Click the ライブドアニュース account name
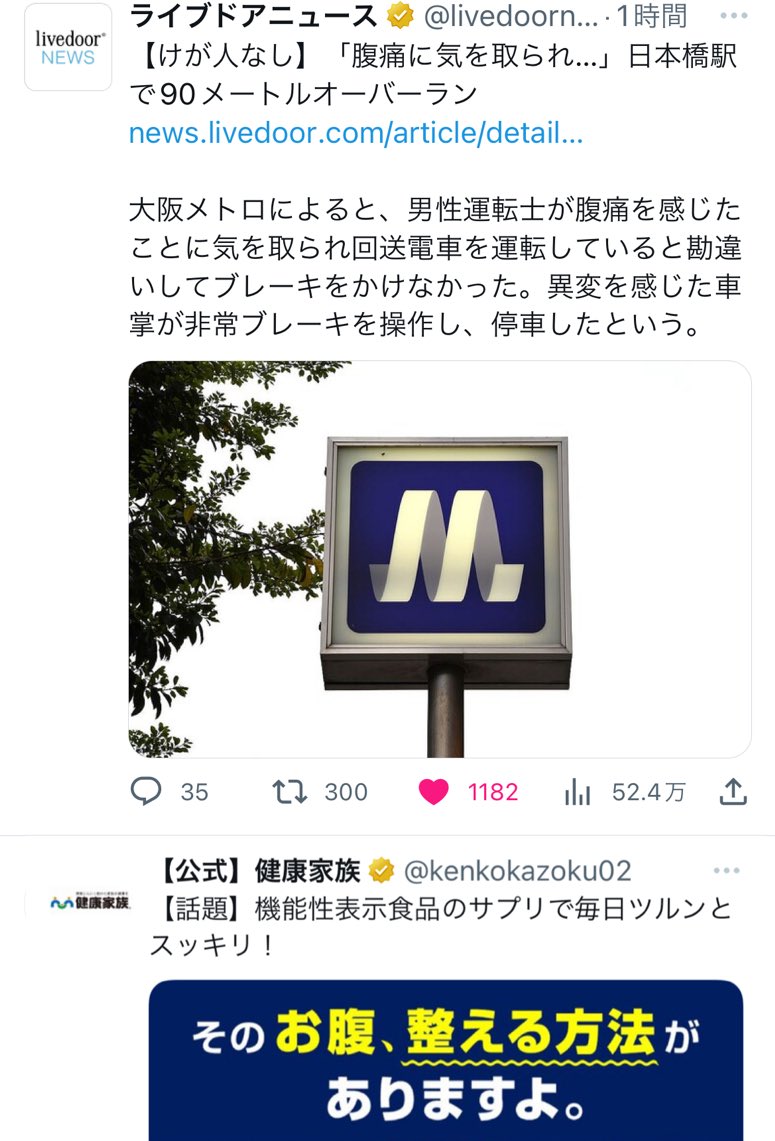This screenshot has height=1141, width=775. (253, 15)
